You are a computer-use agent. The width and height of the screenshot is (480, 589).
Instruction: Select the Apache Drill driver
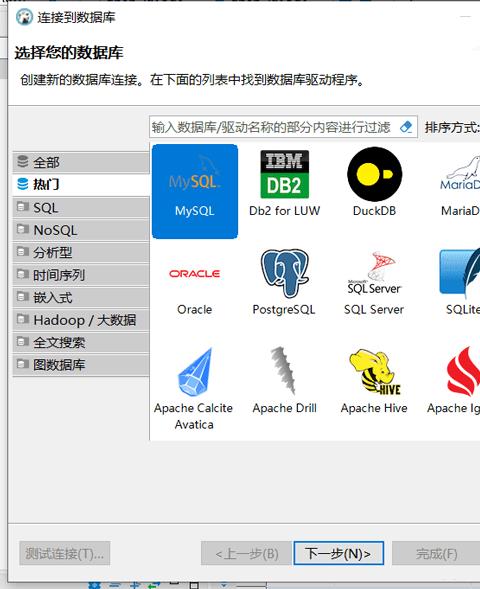click(x=284, y=381)
